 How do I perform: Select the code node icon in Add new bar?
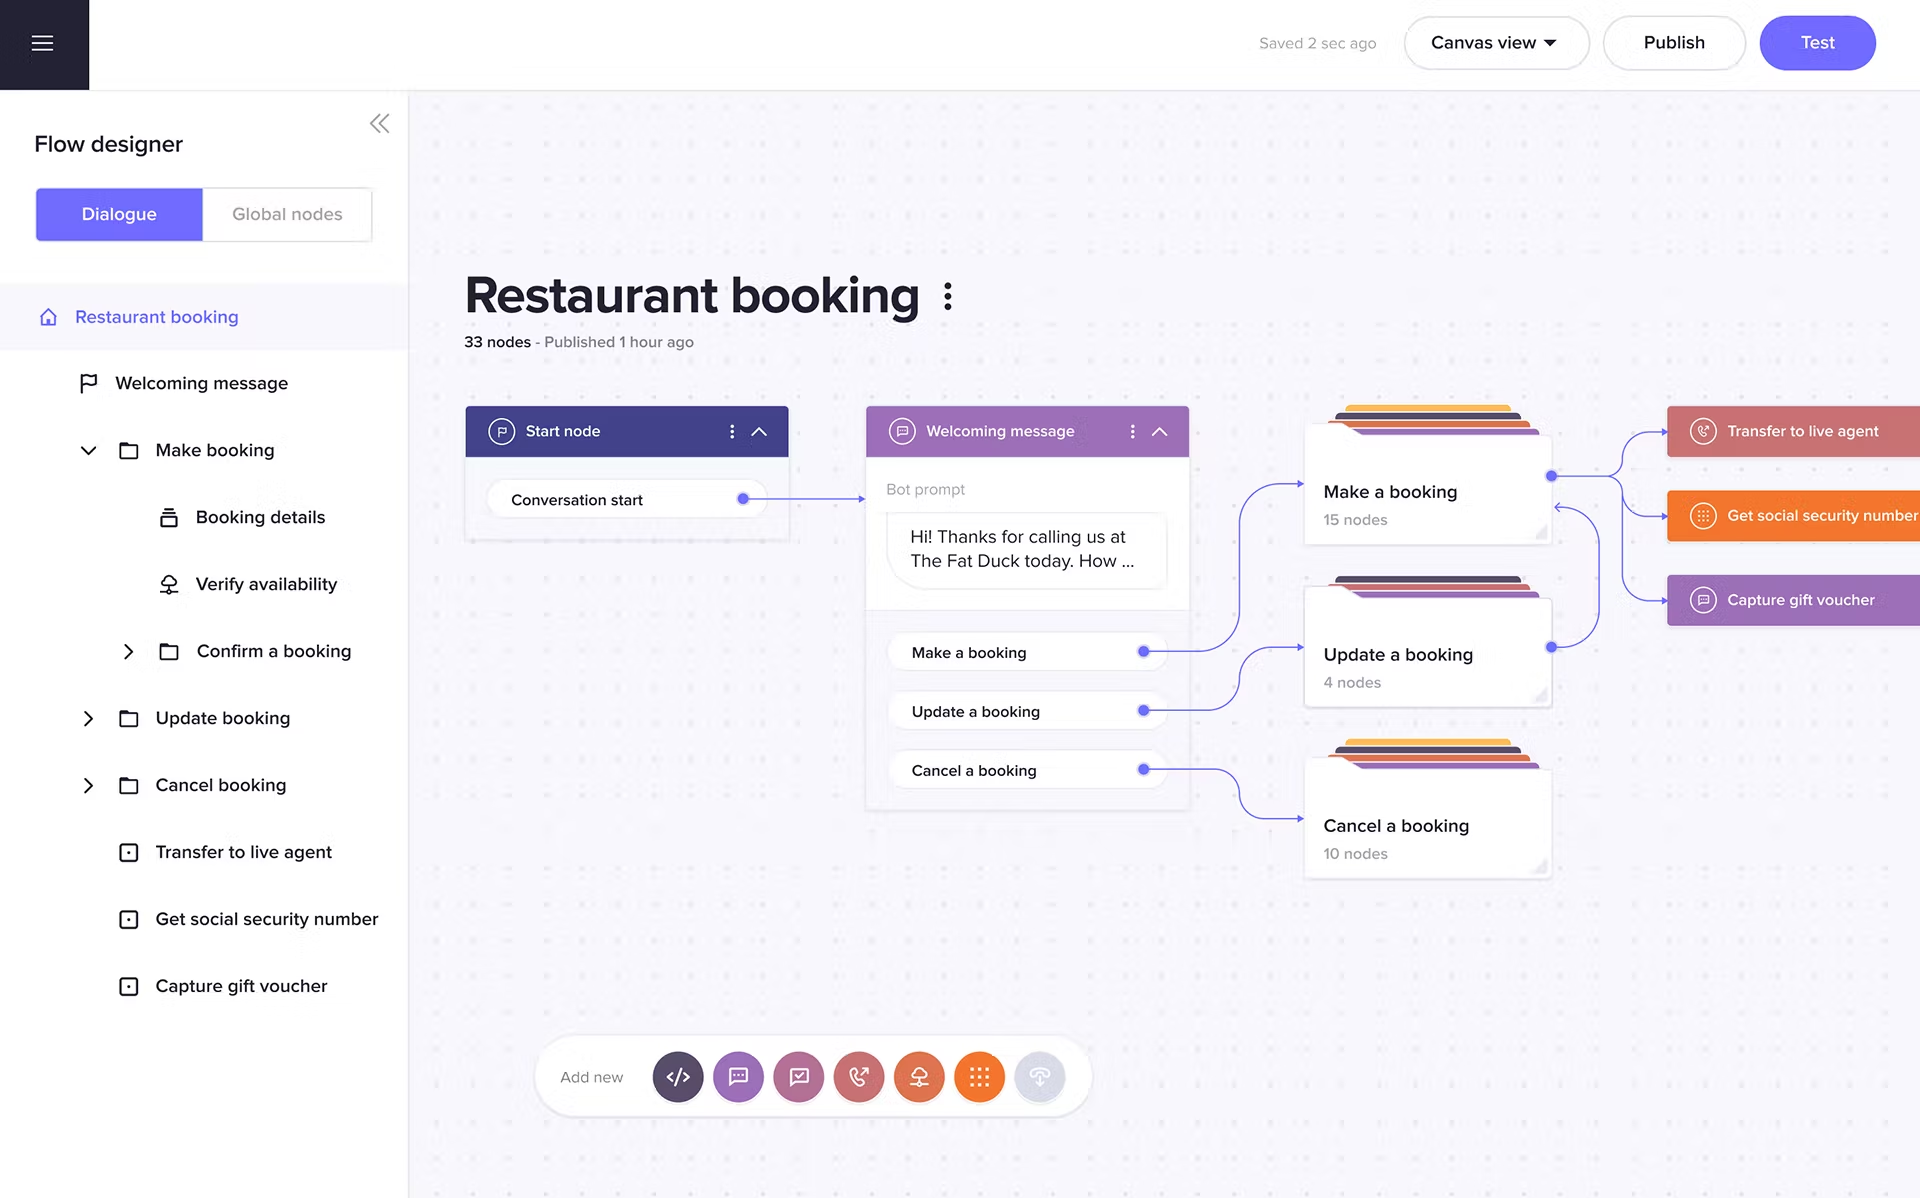[x=678, y=1077]
